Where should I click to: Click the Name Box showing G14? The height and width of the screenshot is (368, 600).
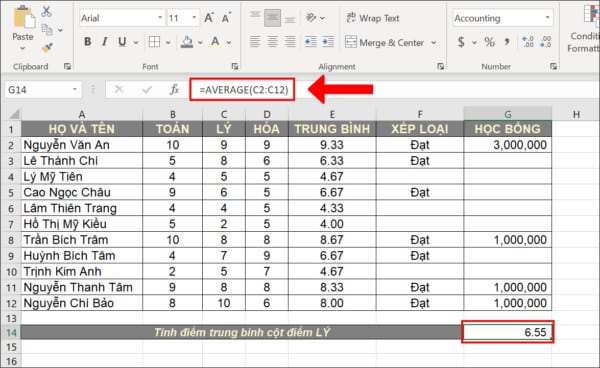(38, 90)
